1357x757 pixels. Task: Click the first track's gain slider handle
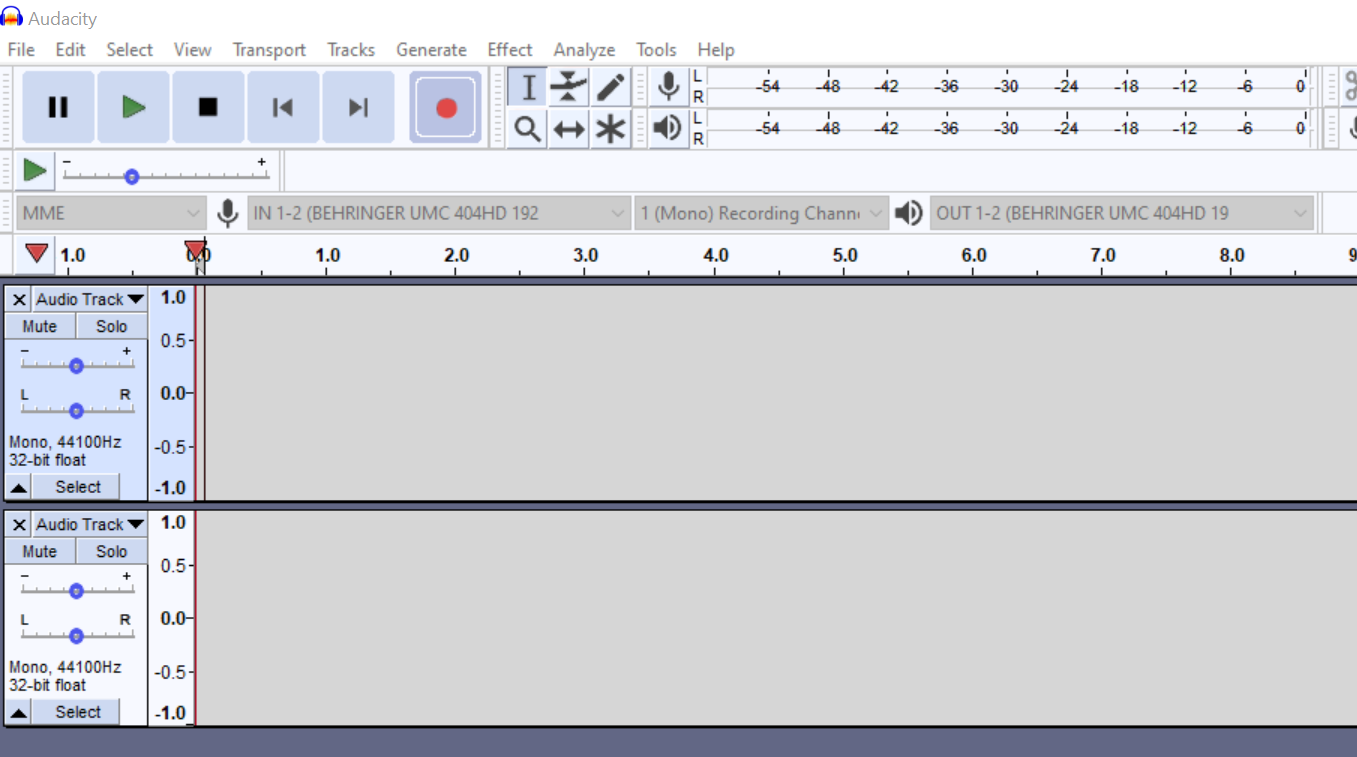[x=76, y=366]
